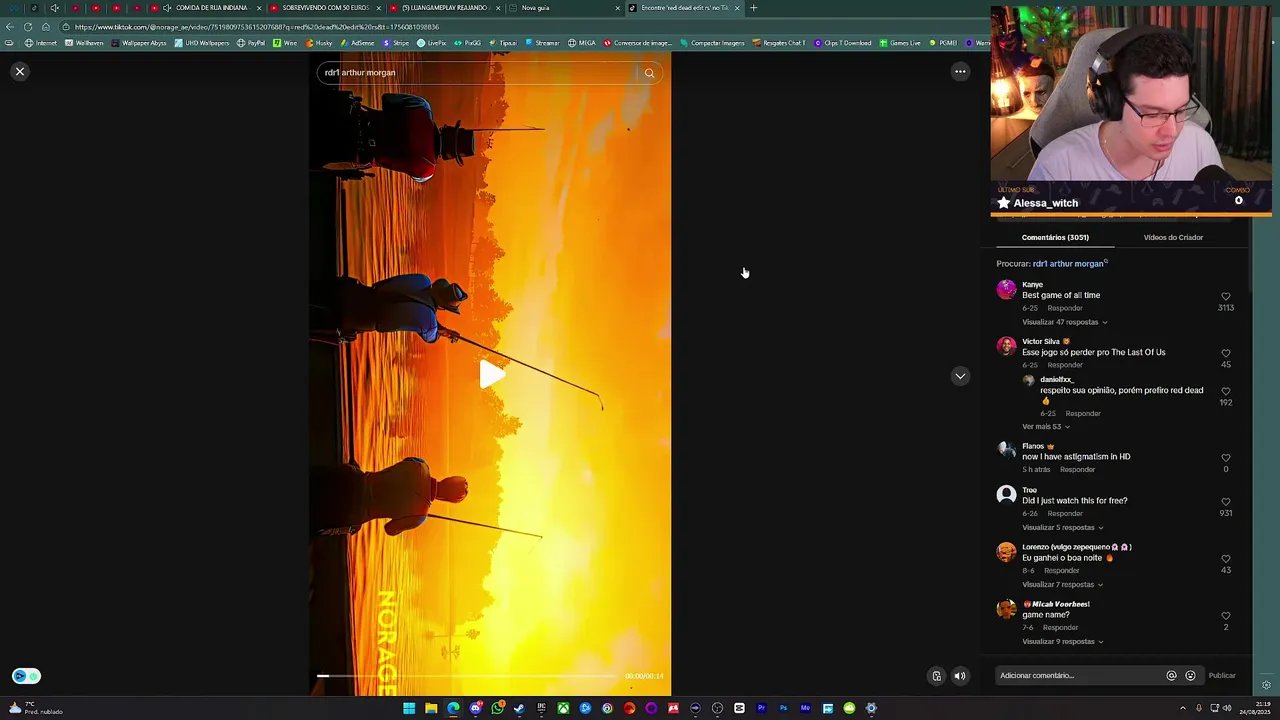The height and width of the screenshot is (720, 1280).
Task: Open the Streamar bookmark
Action: (x=542, y=43)
